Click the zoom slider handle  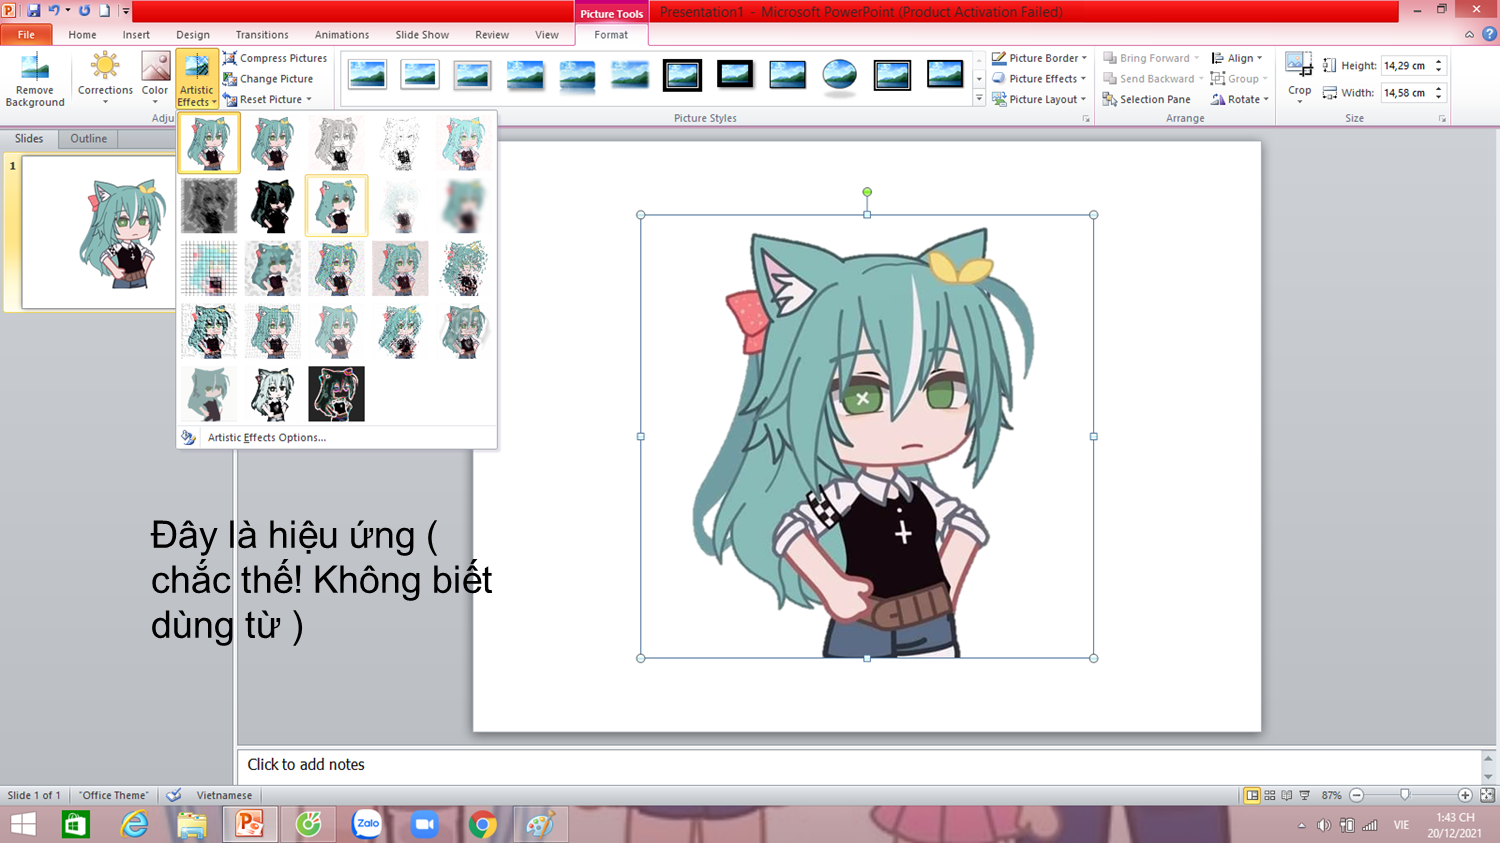click(x=1405, y=795)
